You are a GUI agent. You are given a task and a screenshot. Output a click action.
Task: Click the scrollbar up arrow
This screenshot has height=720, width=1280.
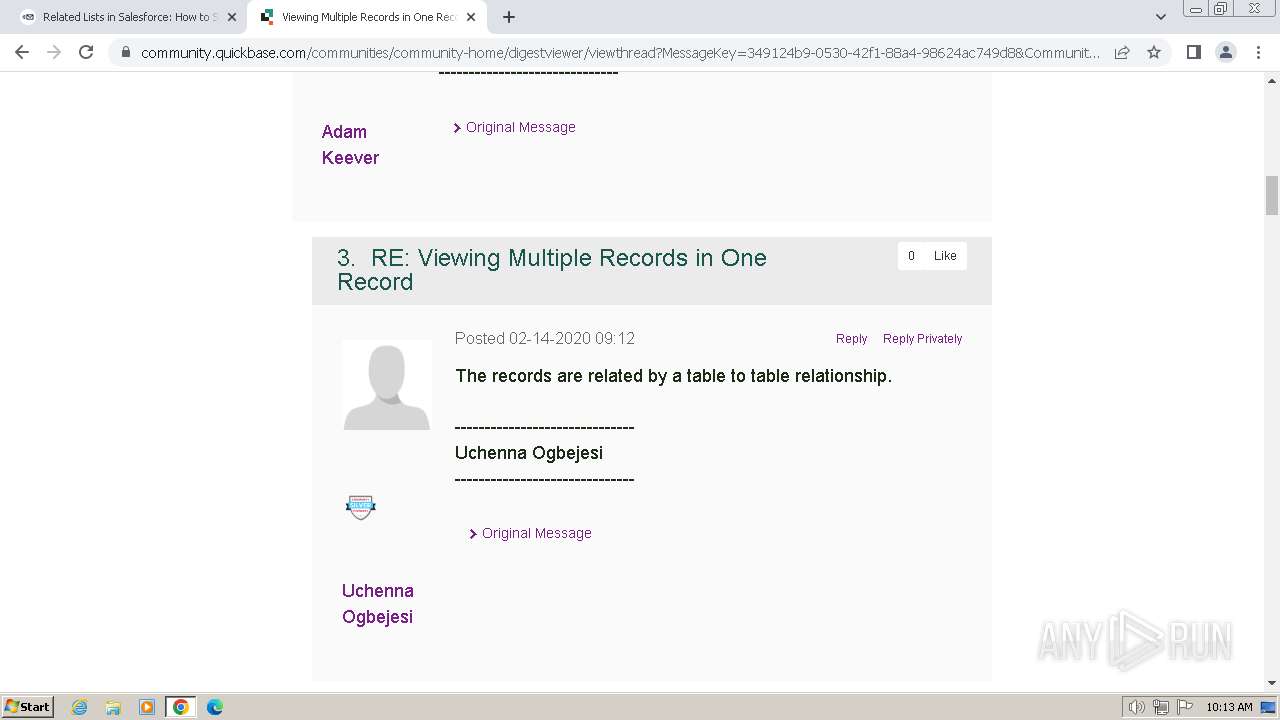[1272, 79]
